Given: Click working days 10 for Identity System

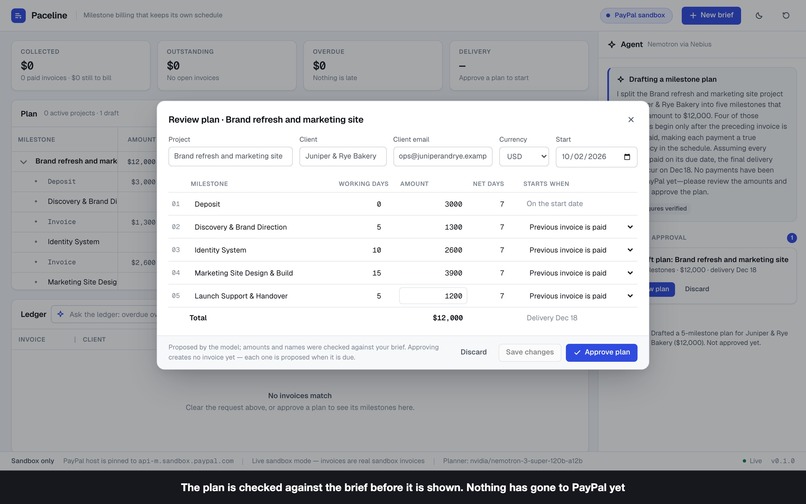Looking at the screenshot, I should [x=376, y=250].
